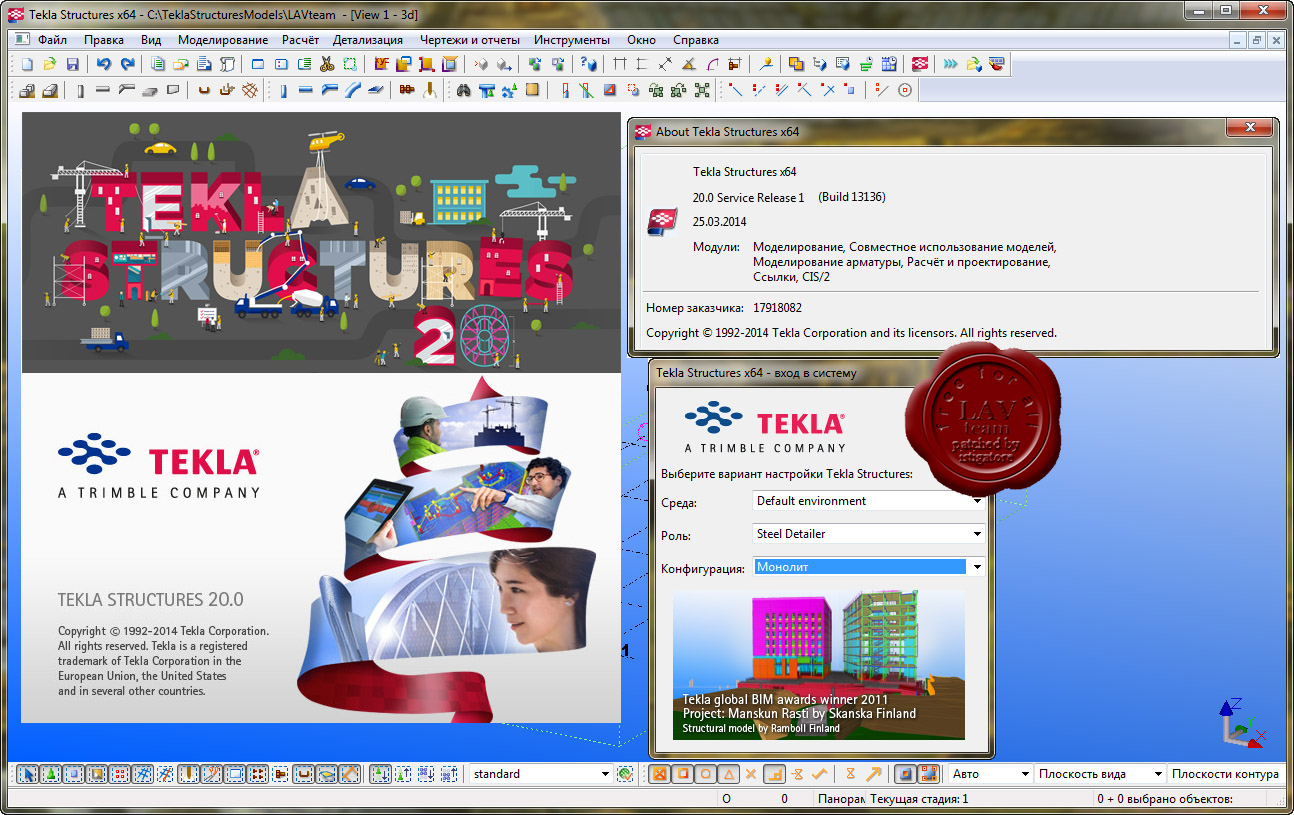Click the selection filter icon beside standard

coord(626,774)
